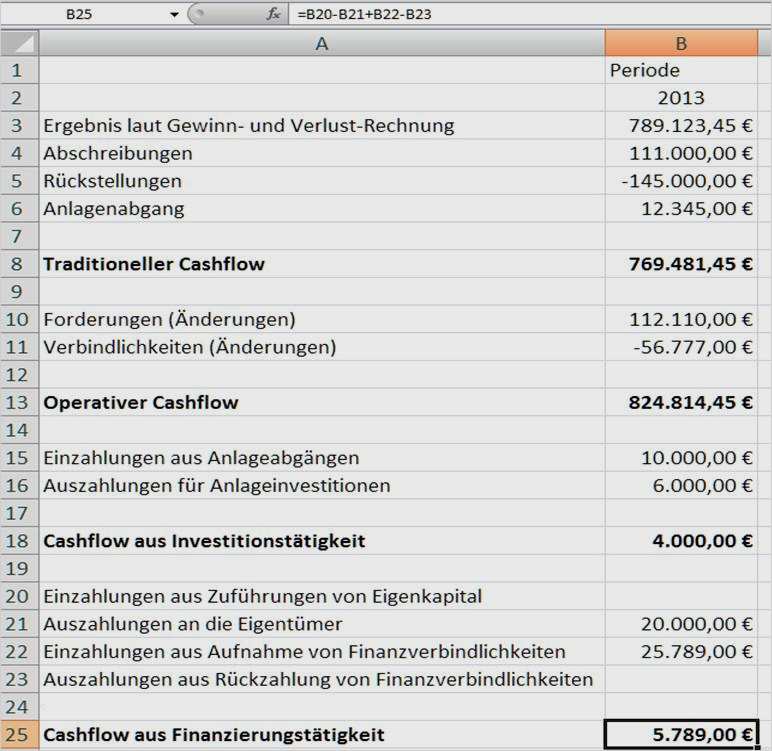Viewport: 772px width, 751px height.
Task: Select 'Ergebnis laut Gewinn- und Verlust-Rechnung' cell
Action: pyautogui.click(x=322, y=125)
